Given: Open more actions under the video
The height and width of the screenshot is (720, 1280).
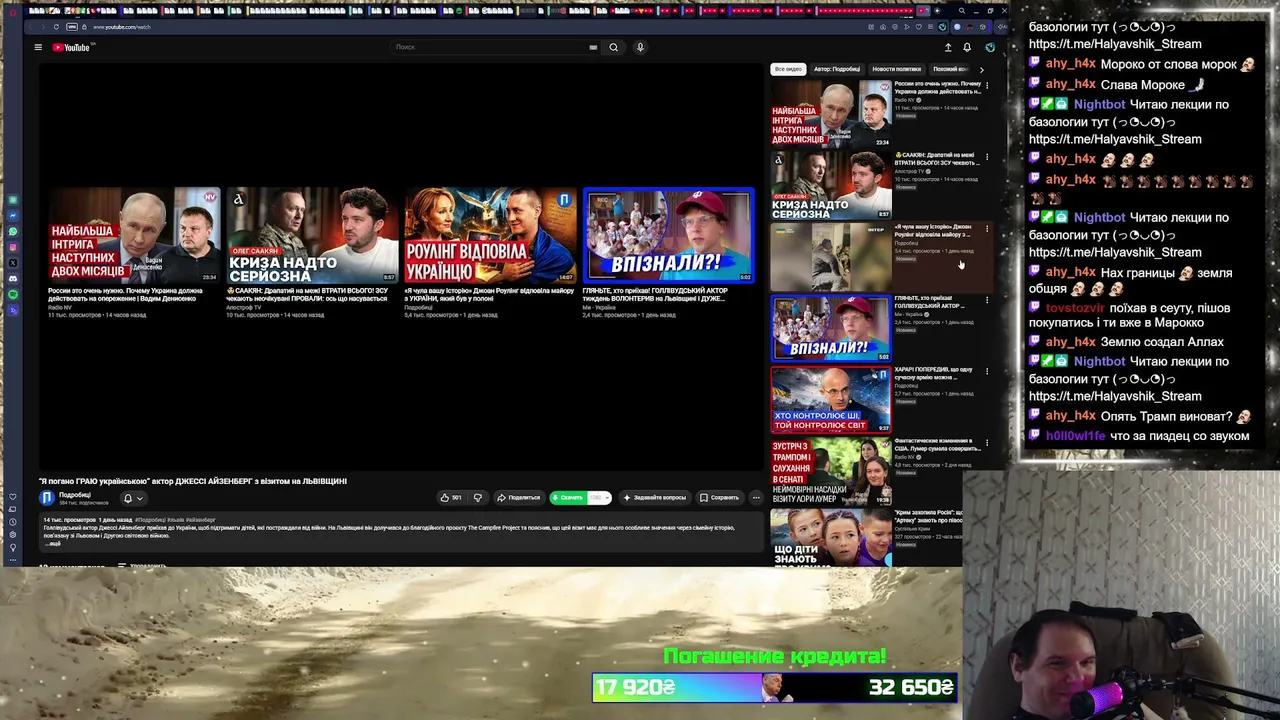Looking at the screenshot, I should click(x=756, y=497).
